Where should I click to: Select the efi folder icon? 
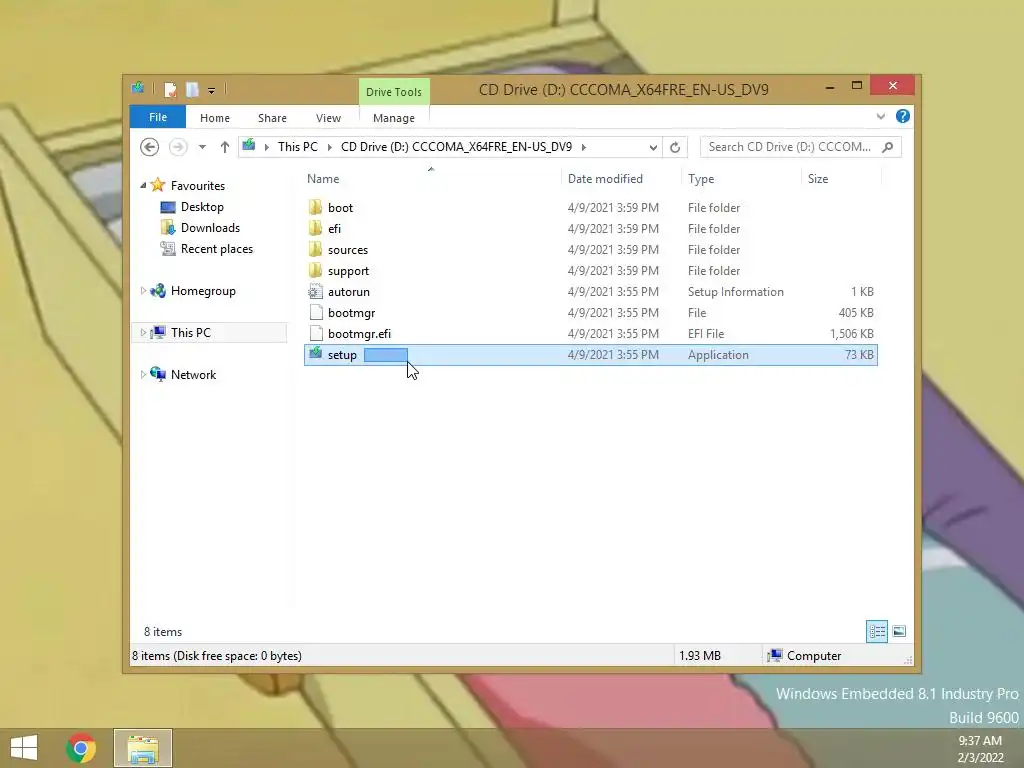click(315, 229)
